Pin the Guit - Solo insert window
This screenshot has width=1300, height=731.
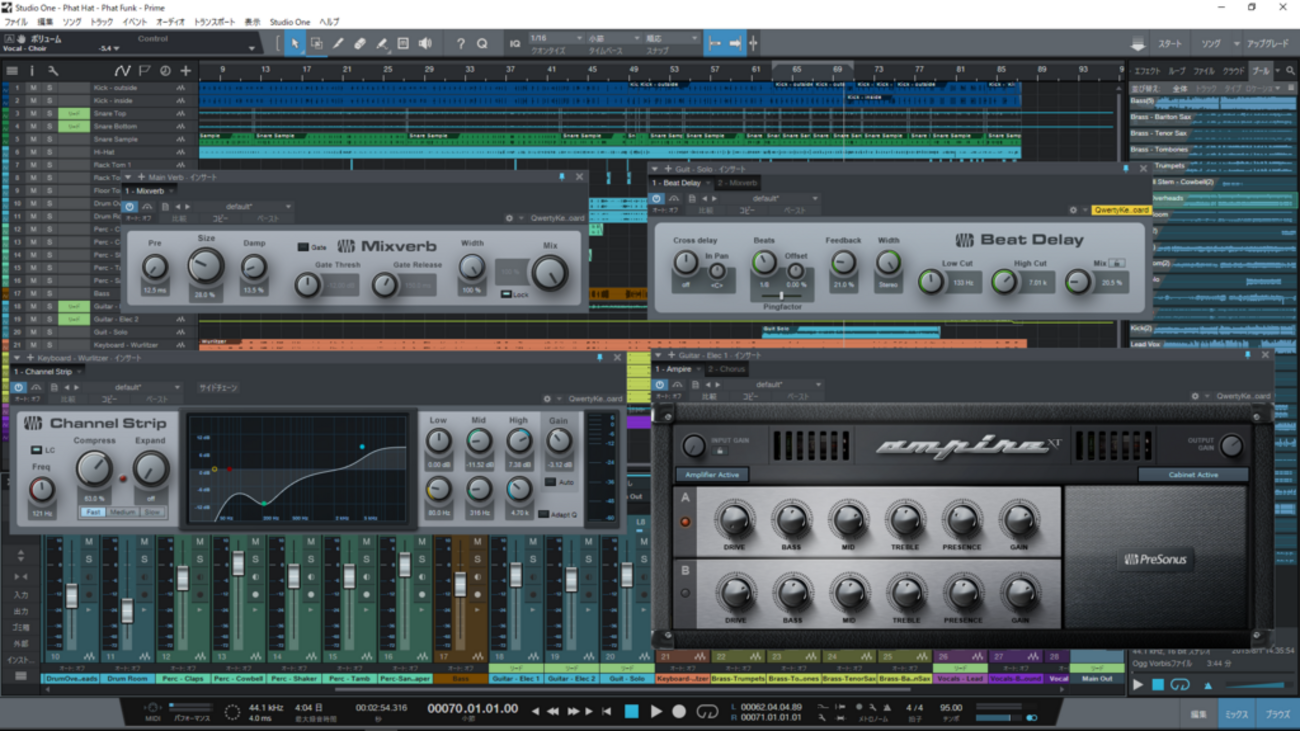[1125, 169]
